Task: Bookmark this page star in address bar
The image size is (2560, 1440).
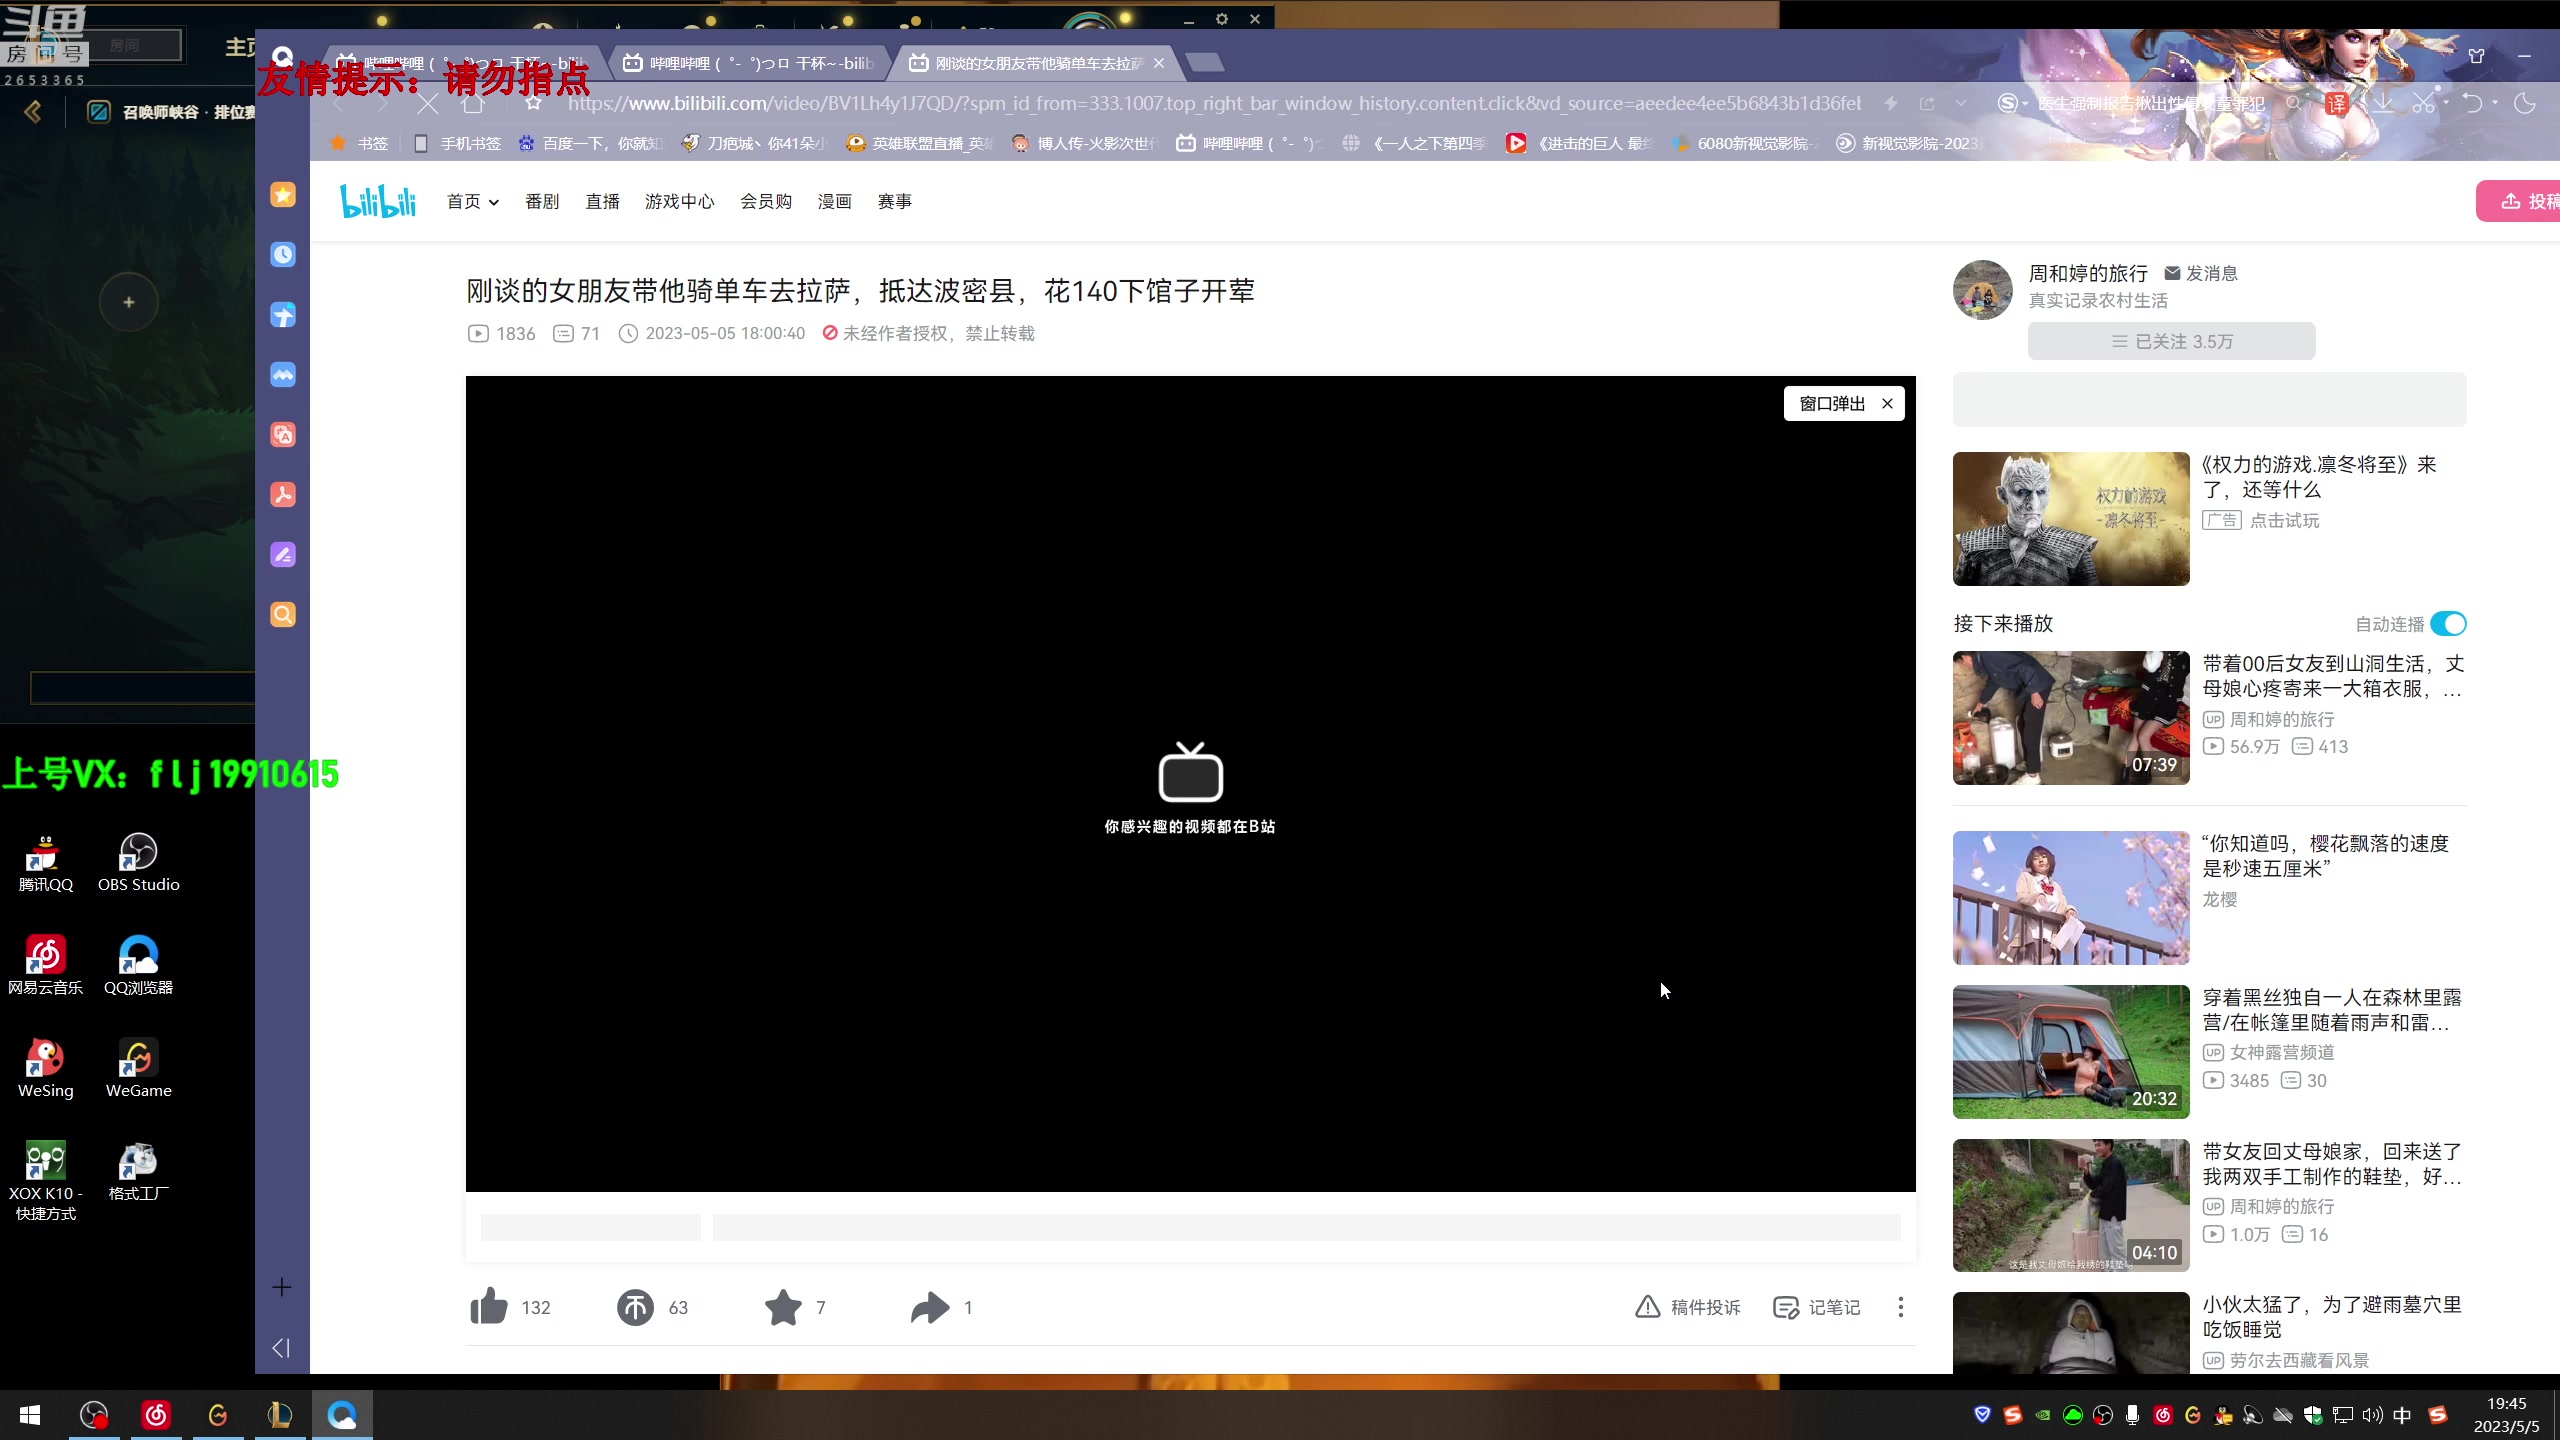Action: pos(533,103)
